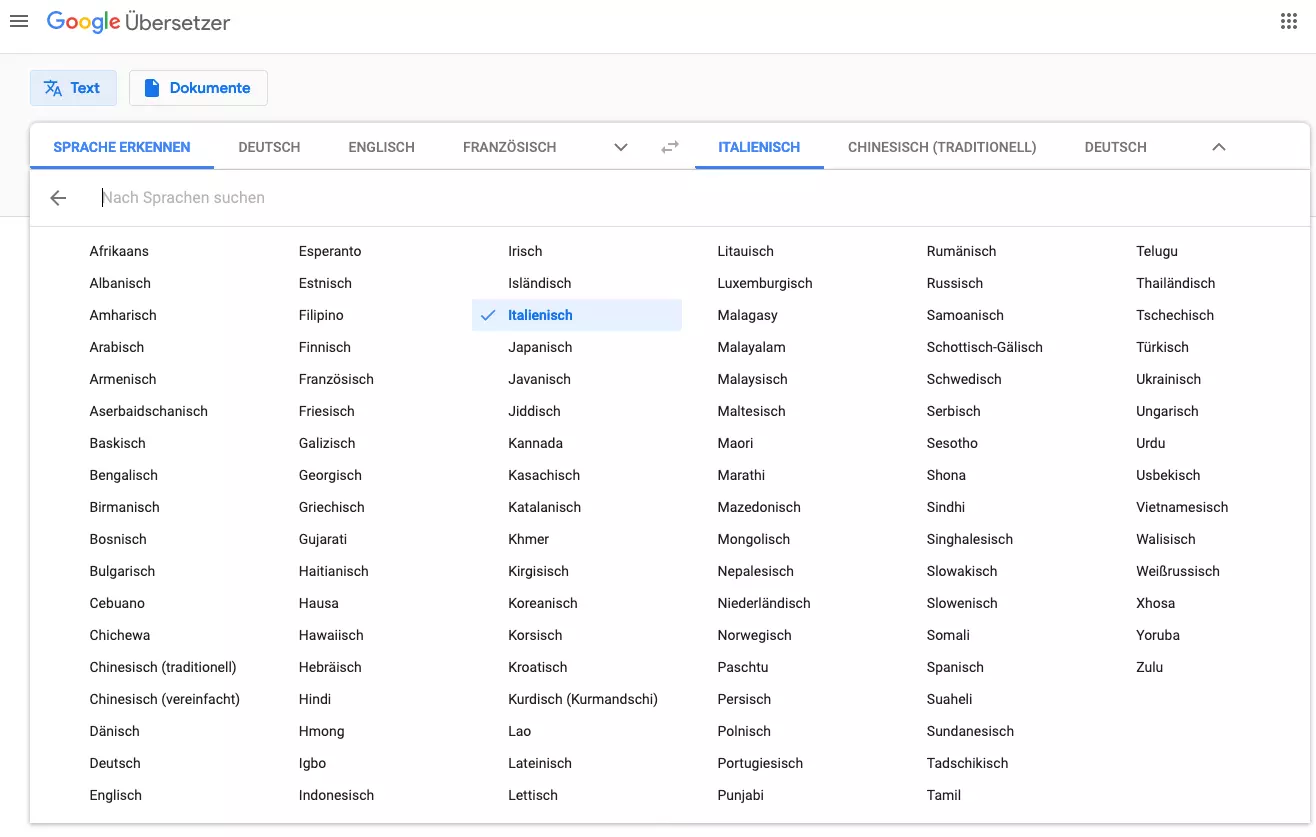Focus the Nach Sprachen suchen field
This screenshot has width=1316, height=837.
point(690,198)
